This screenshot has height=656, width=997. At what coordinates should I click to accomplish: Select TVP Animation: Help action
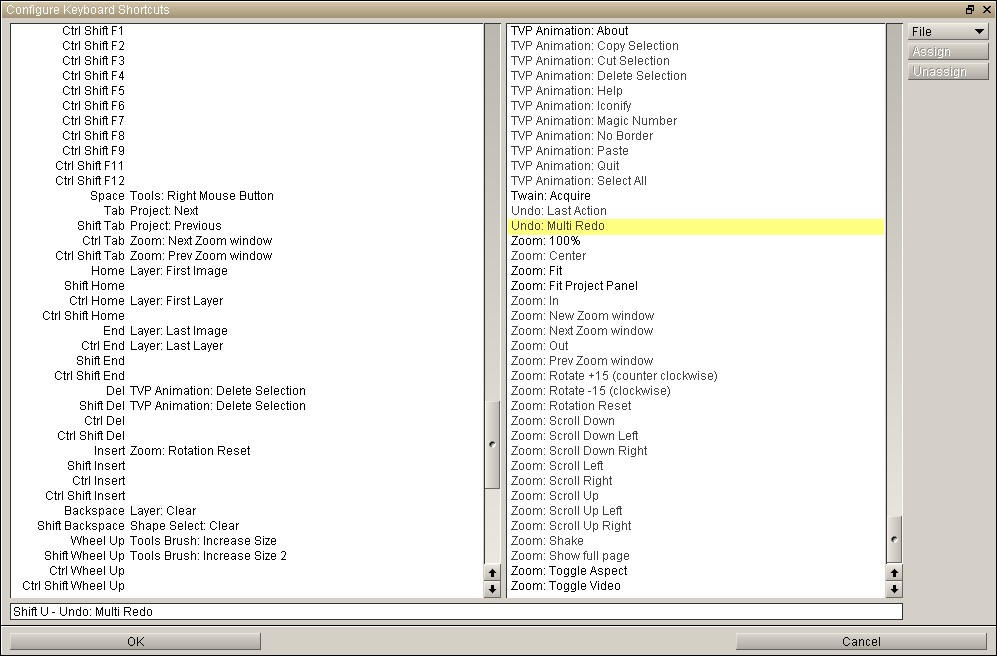coord(696,90)
